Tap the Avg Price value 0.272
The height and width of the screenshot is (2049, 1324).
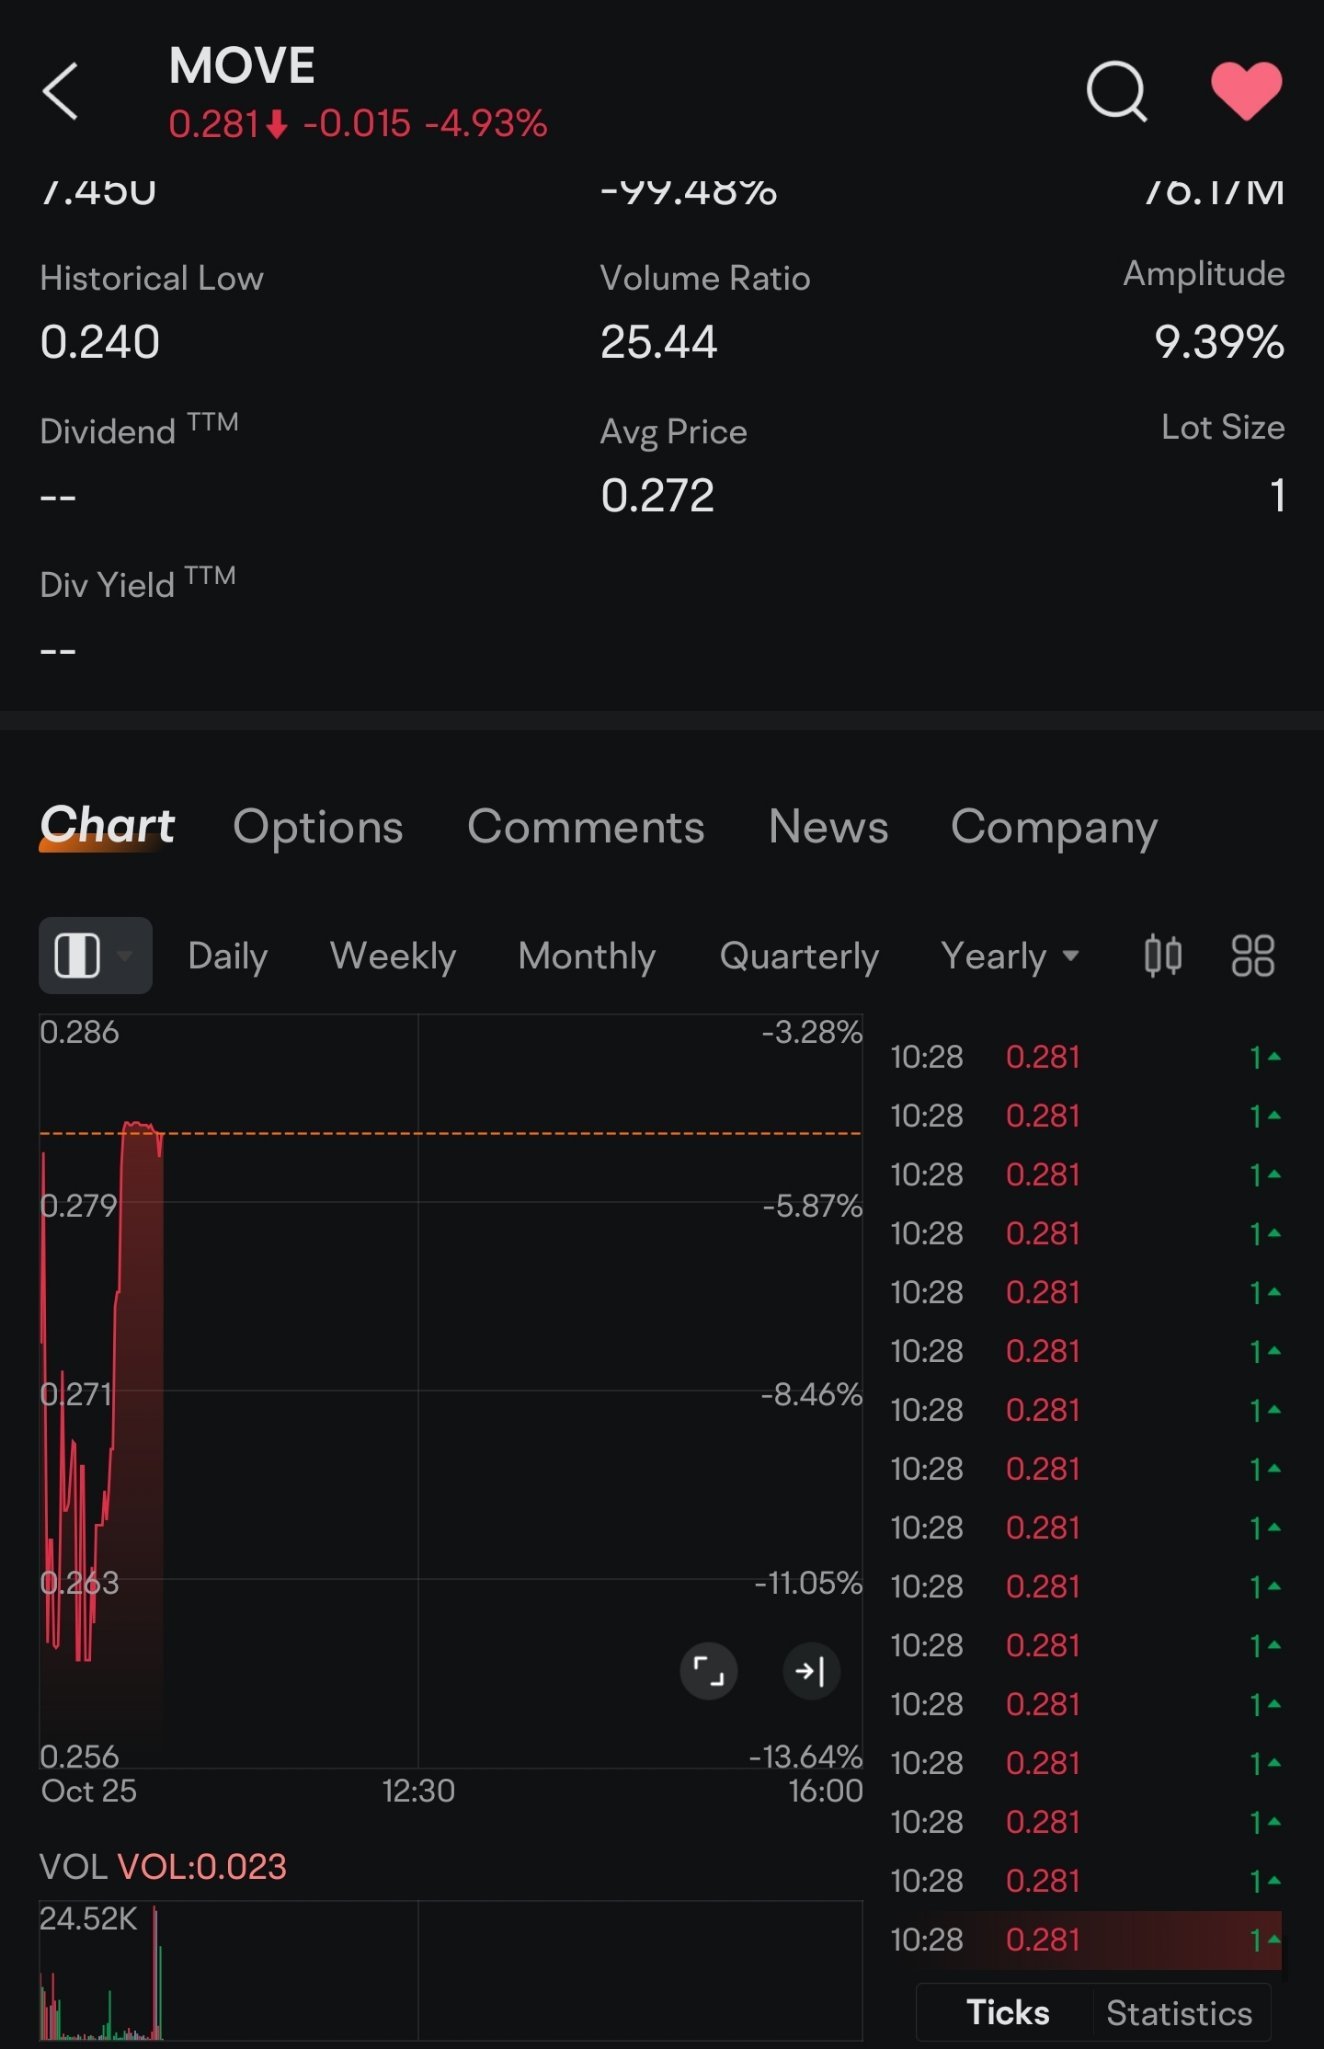657,495
